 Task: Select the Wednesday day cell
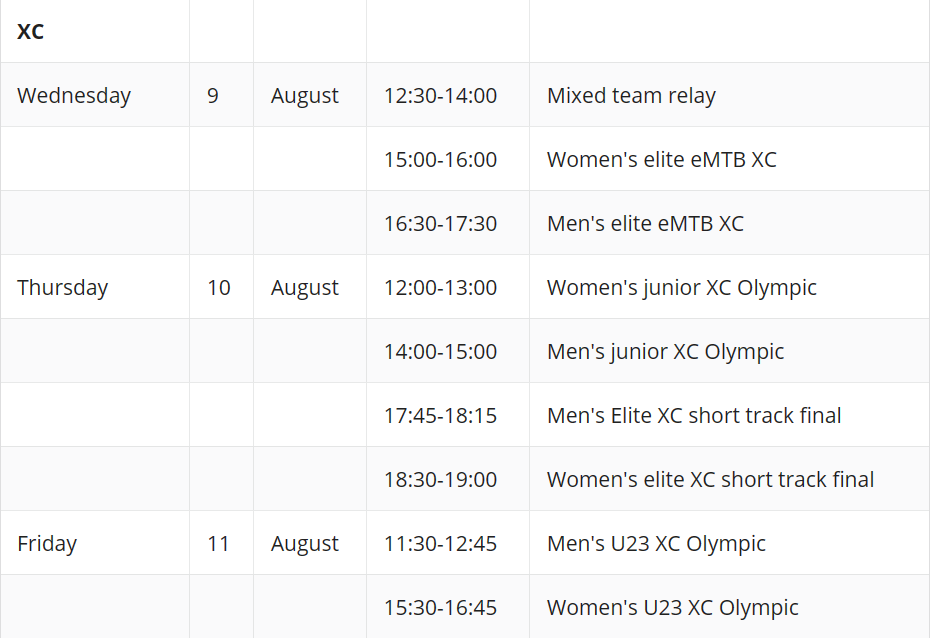pos(95,95)
